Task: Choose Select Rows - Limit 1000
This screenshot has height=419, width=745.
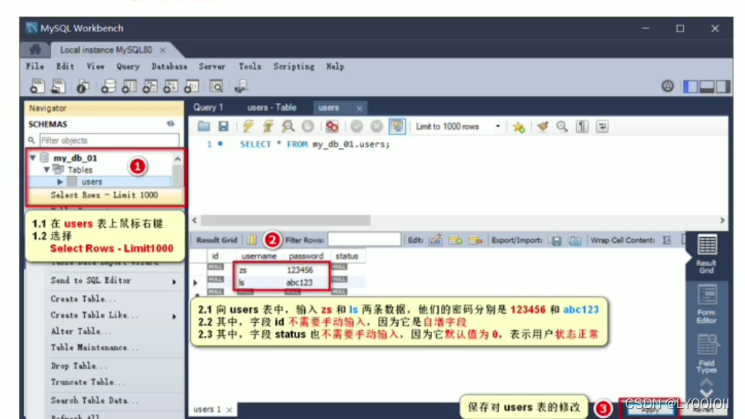Action: coord(105,195)
